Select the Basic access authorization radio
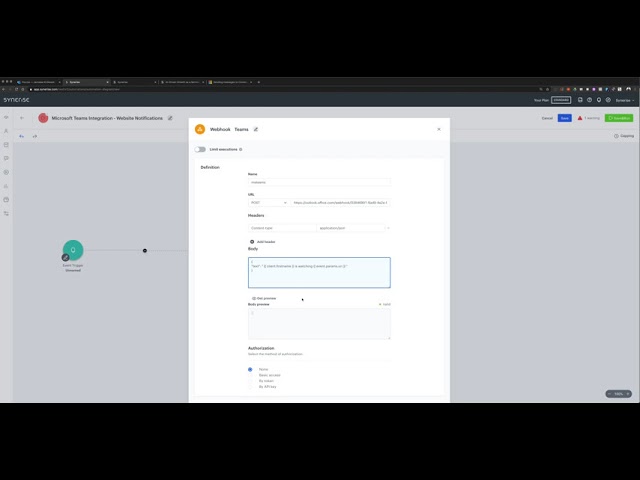 coord(250,375)
